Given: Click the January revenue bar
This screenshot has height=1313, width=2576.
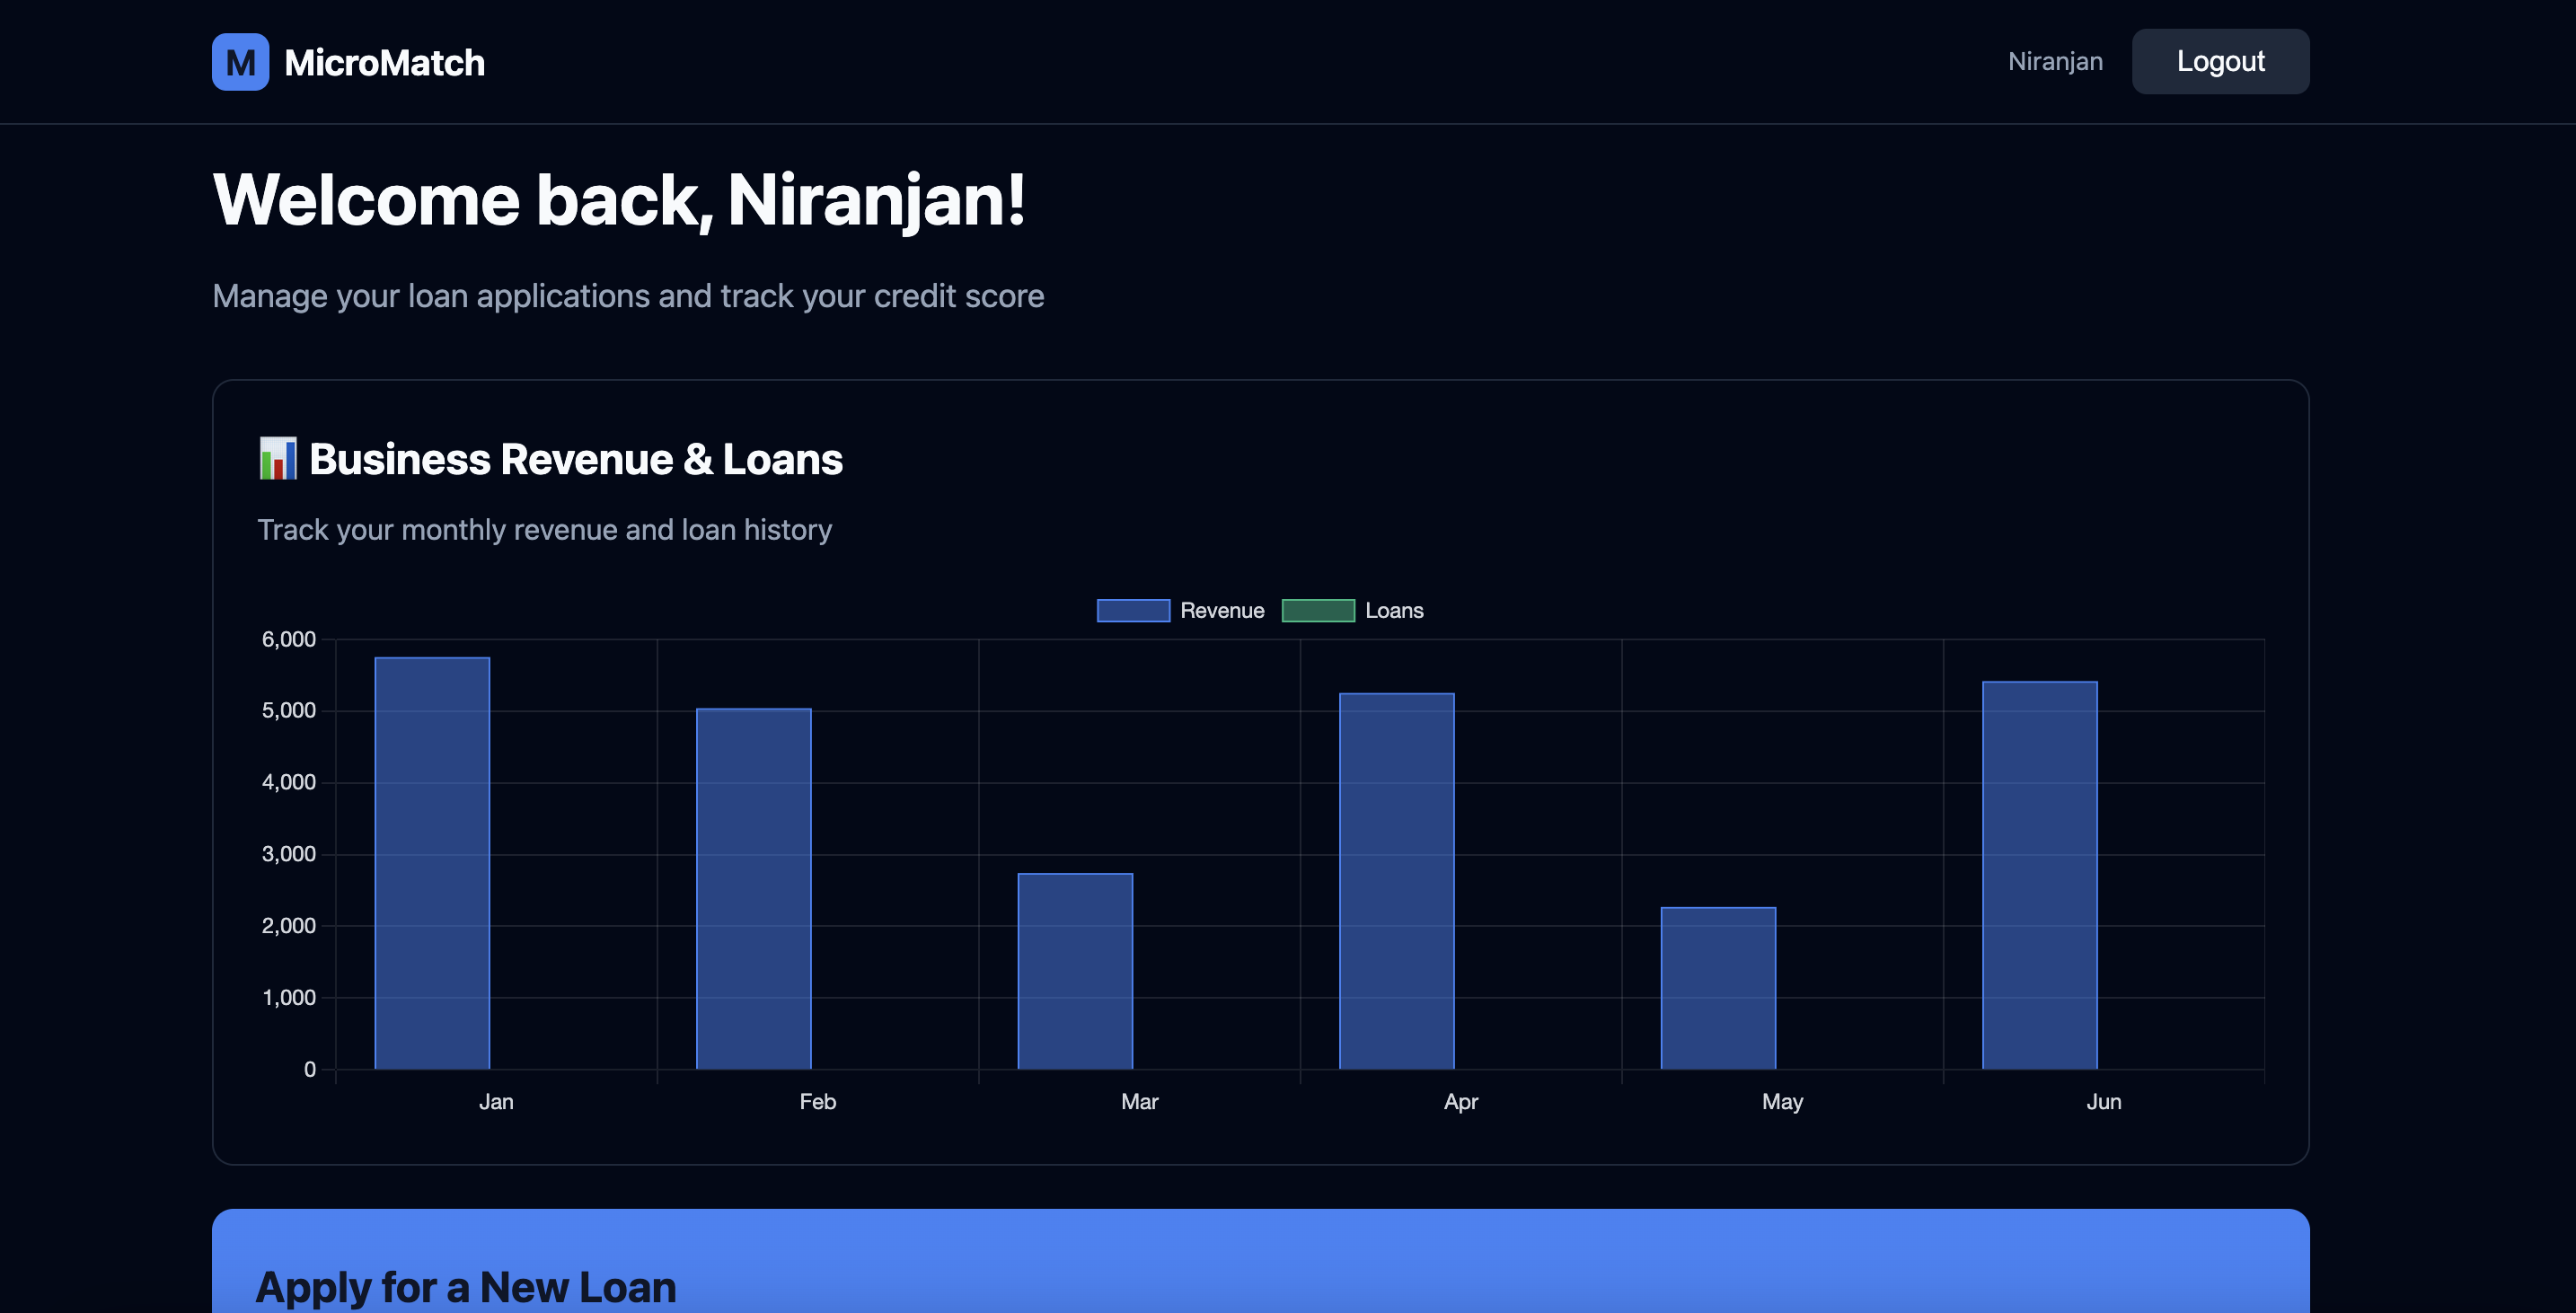Looking at the screenshot, I should 432,863.
